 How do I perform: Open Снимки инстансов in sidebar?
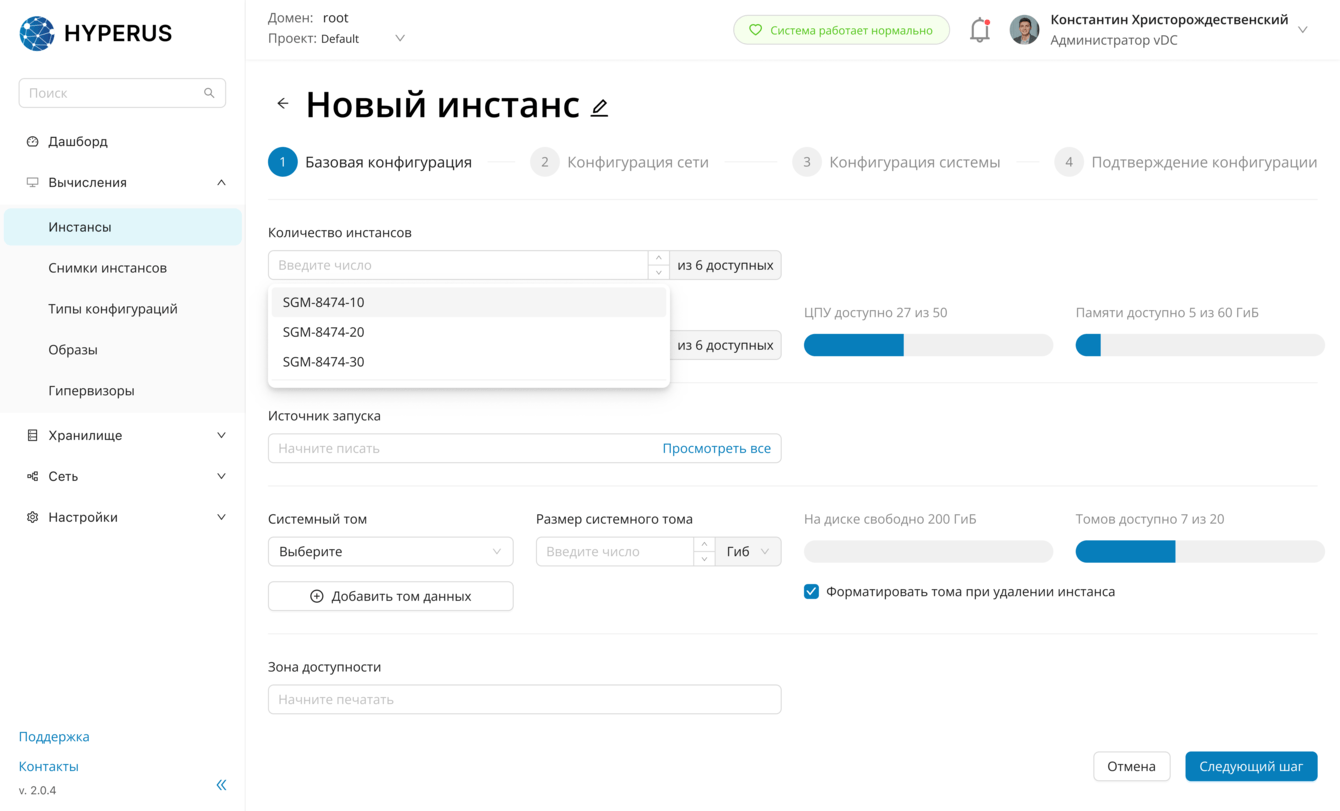pos(107,268)
